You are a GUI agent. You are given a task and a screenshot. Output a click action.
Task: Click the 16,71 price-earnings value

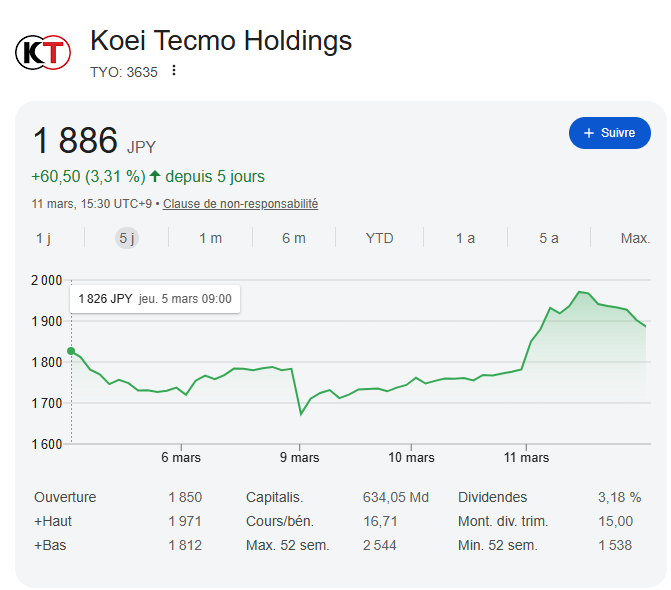coord(380,521)
